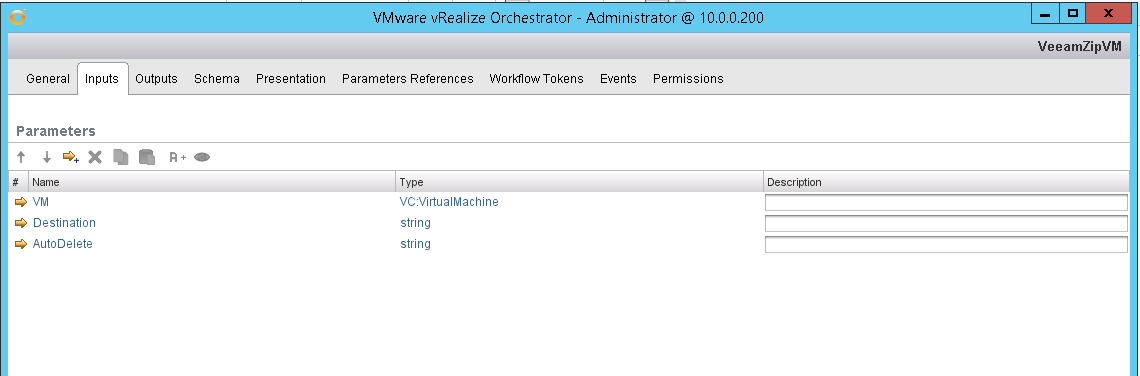Viewport: 1140px width, 376px height.
Task: Click the delete parameter X icon
Action: [x=95, y=157]
